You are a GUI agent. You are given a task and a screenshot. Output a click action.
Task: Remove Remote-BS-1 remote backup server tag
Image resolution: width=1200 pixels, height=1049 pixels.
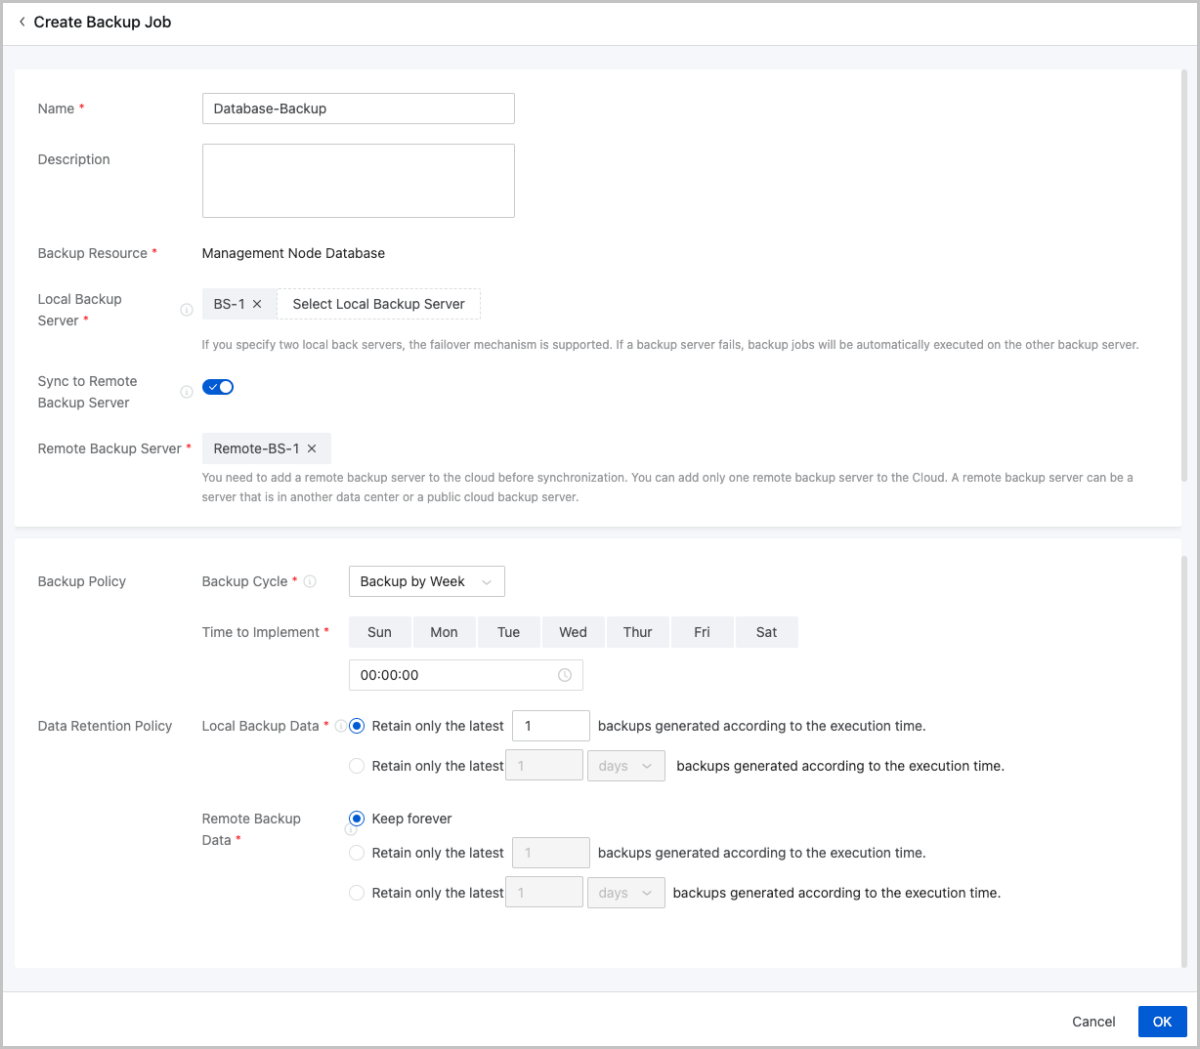pyautogui.click(x=312, y=449)
